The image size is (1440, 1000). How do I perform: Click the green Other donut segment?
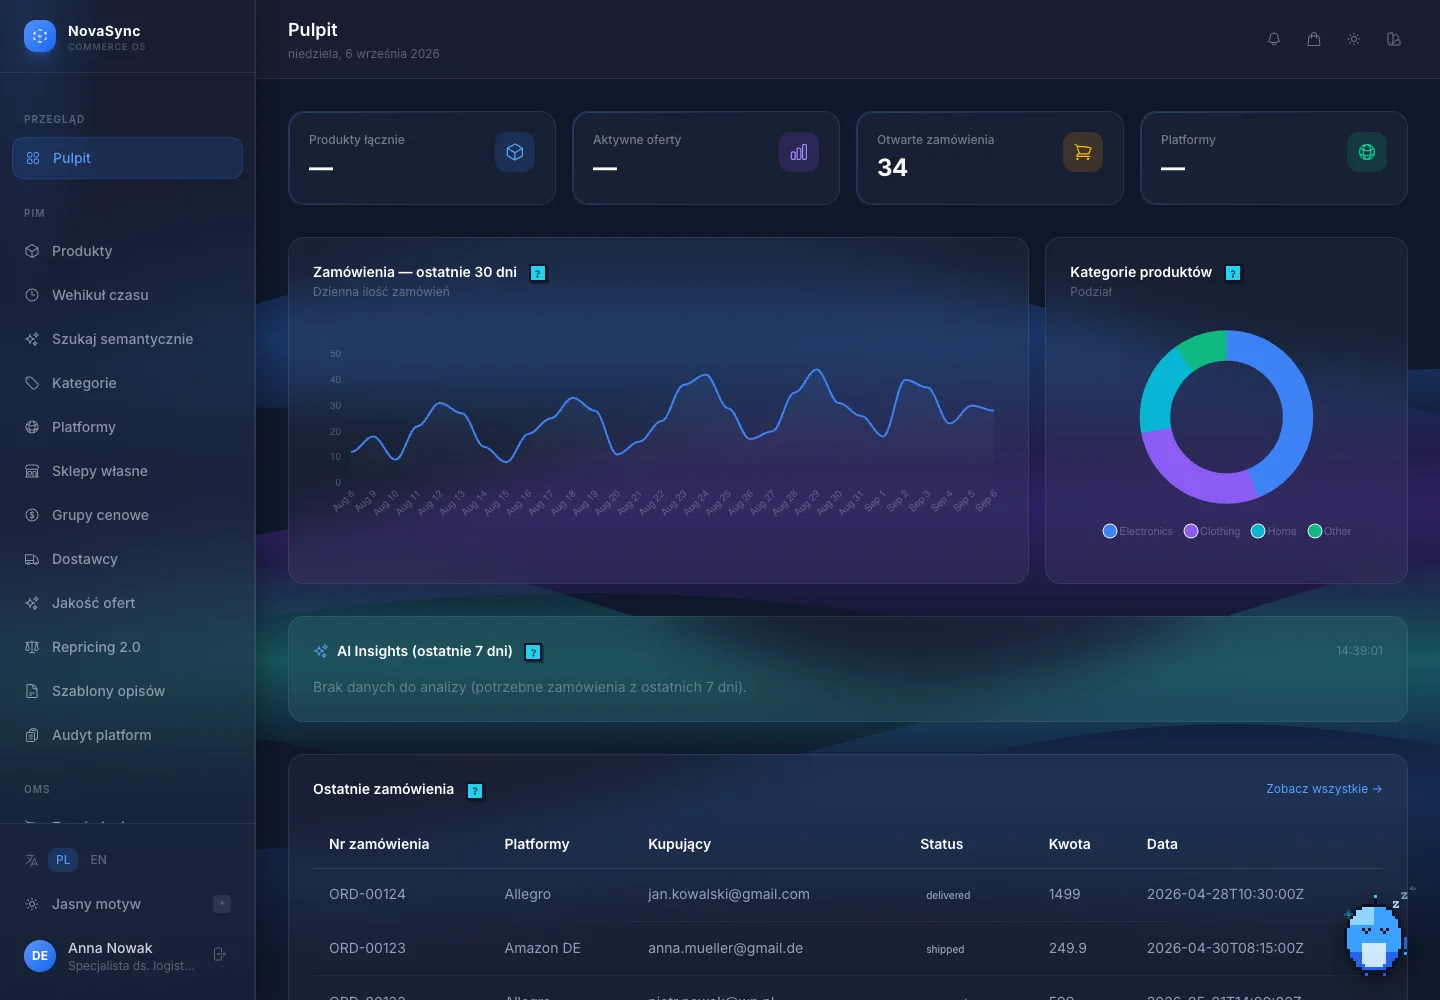tap(1204, 347)
